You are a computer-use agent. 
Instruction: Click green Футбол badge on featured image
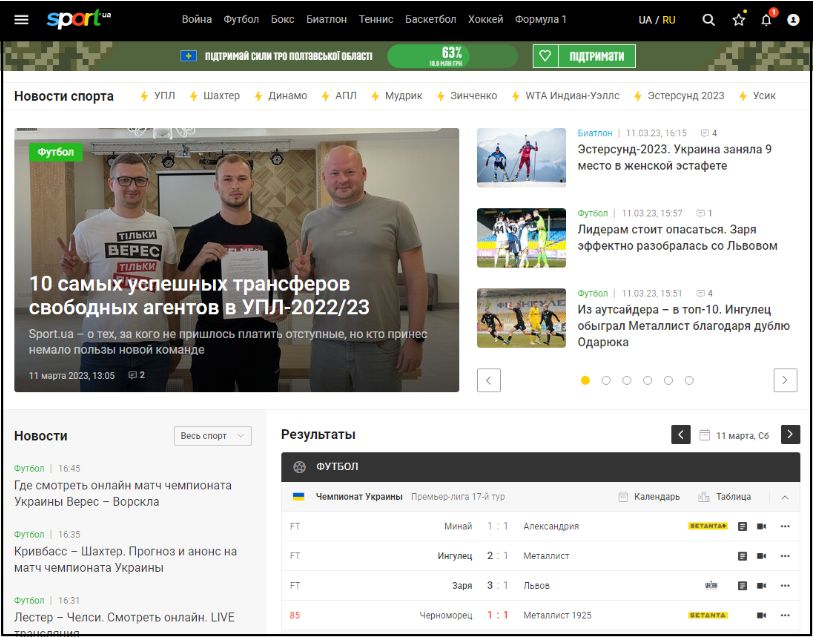click(x=56, y=152)
